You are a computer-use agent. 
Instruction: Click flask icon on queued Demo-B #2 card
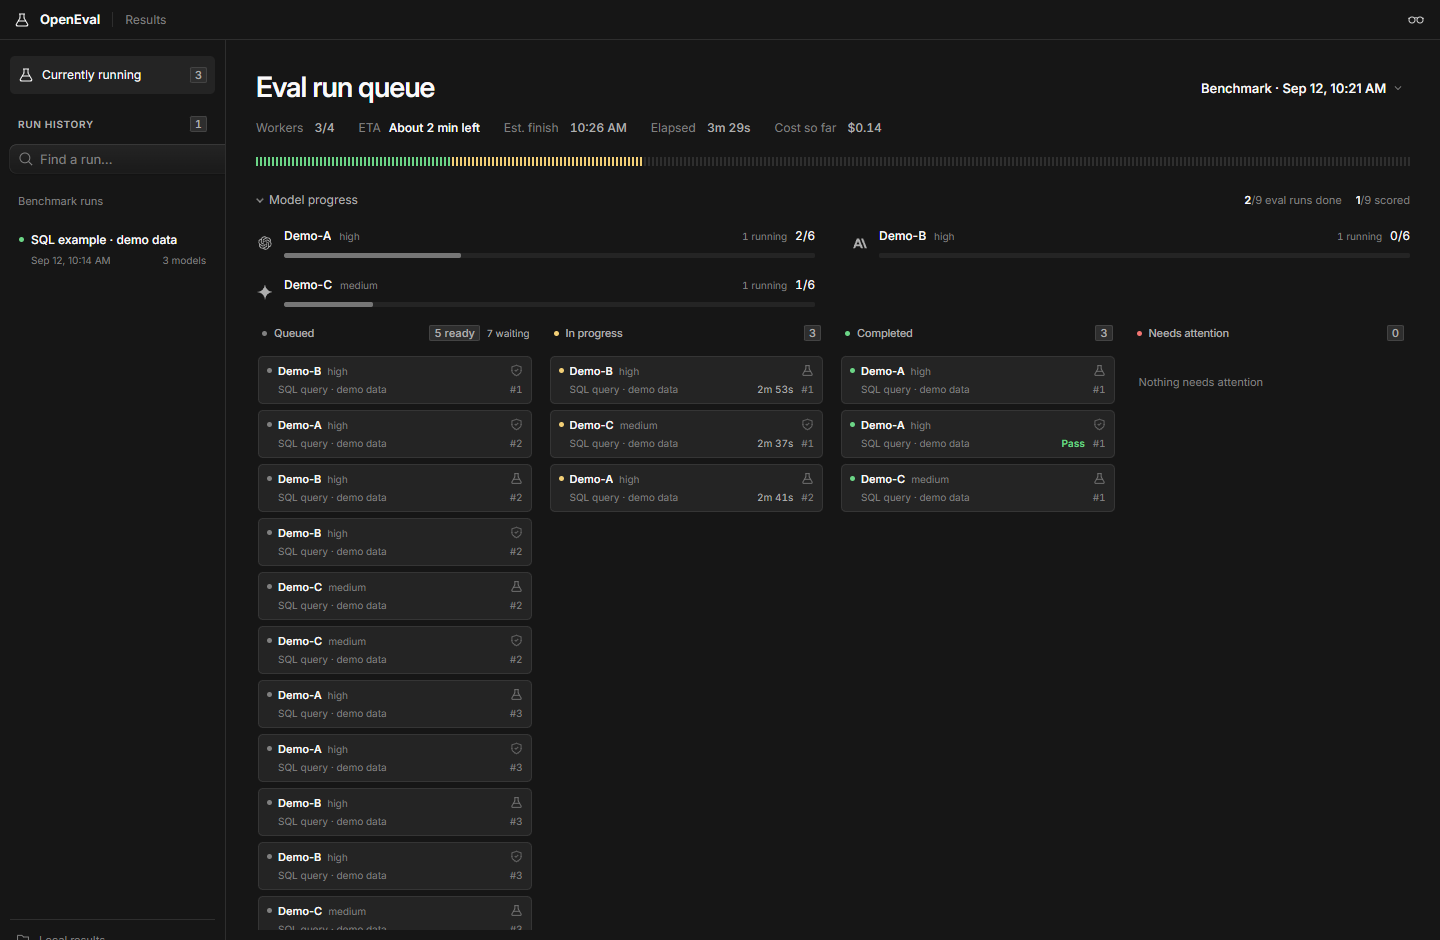coord(516,479)
